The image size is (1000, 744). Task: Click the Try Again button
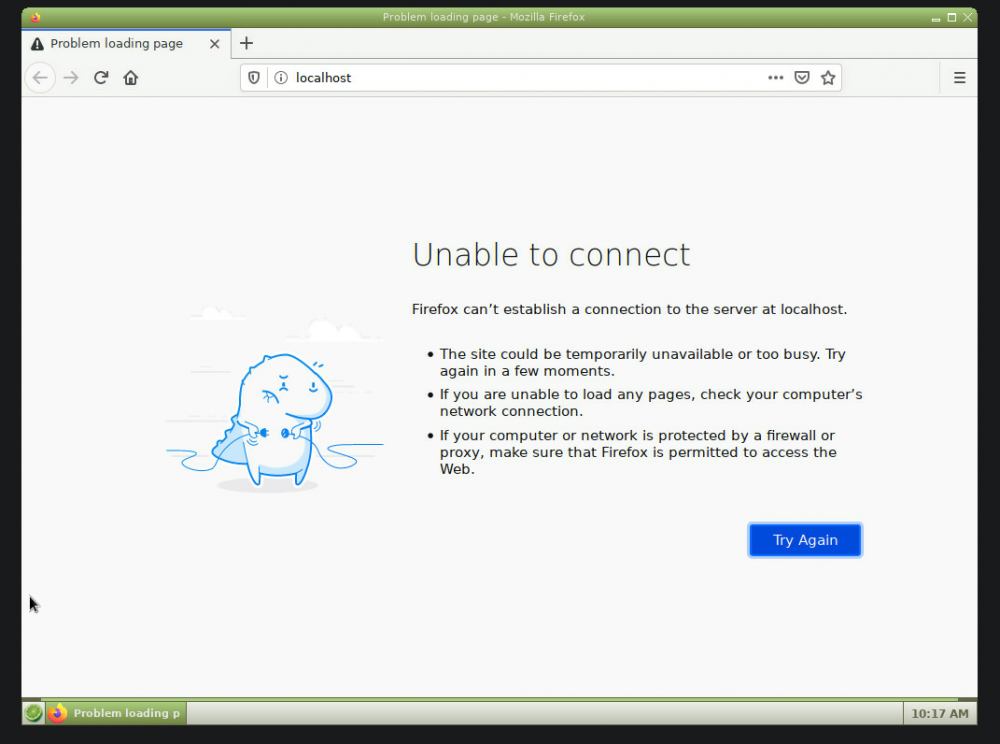click(x=805, y=540)
